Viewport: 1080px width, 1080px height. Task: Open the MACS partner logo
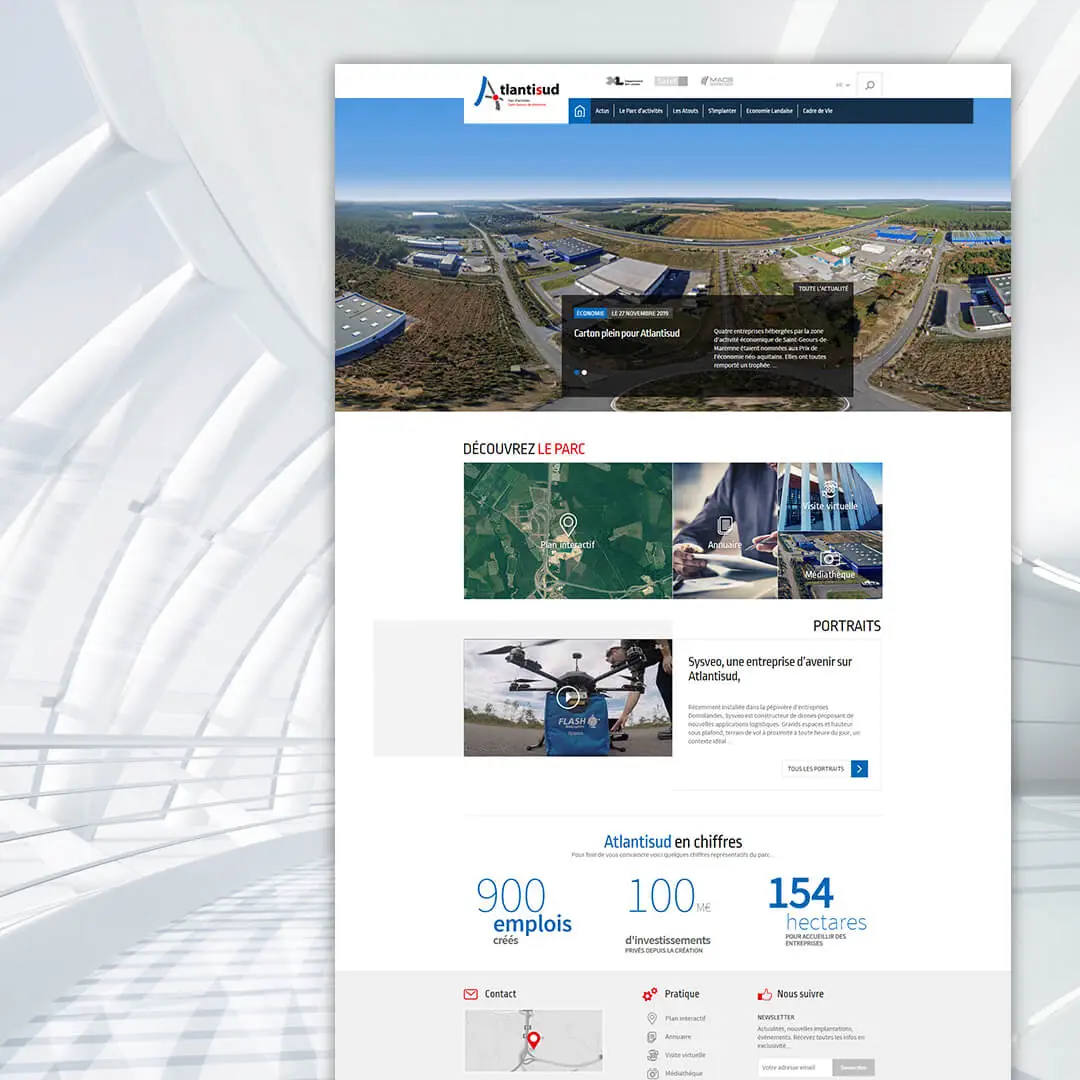[717, 81]
